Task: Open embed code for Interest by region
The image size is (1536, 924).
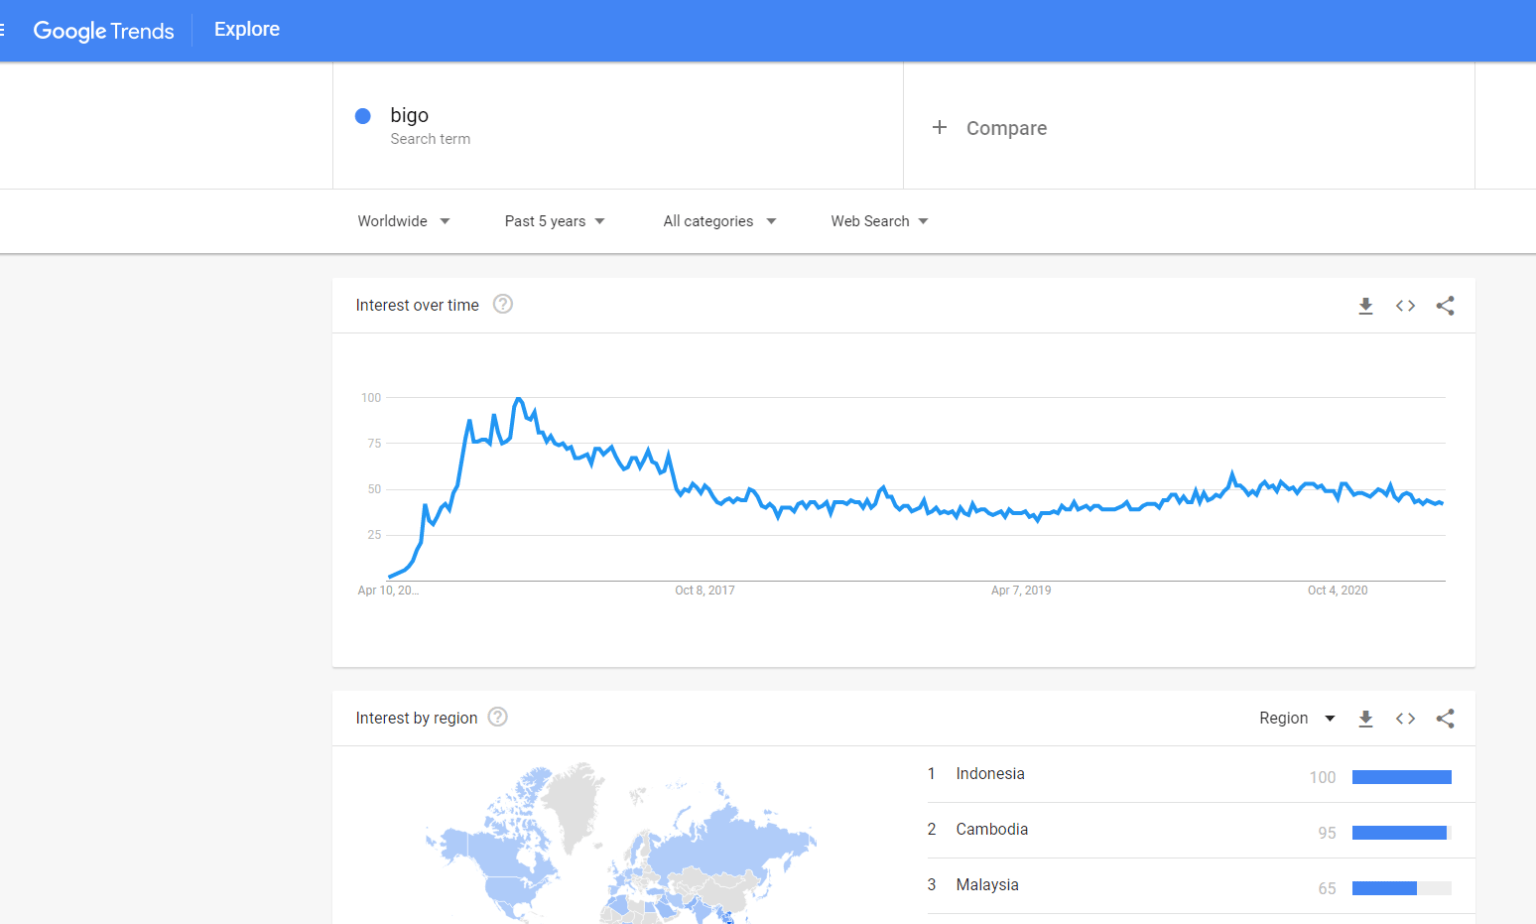Action: coord(1405,719)
